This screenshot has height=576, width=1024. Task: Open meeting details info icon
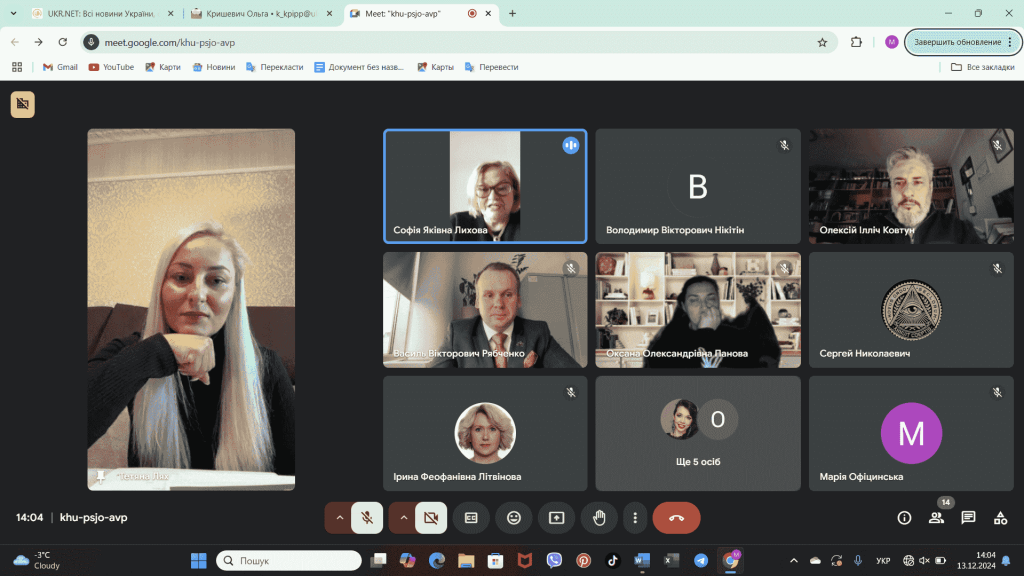click(x=904, y=518)
